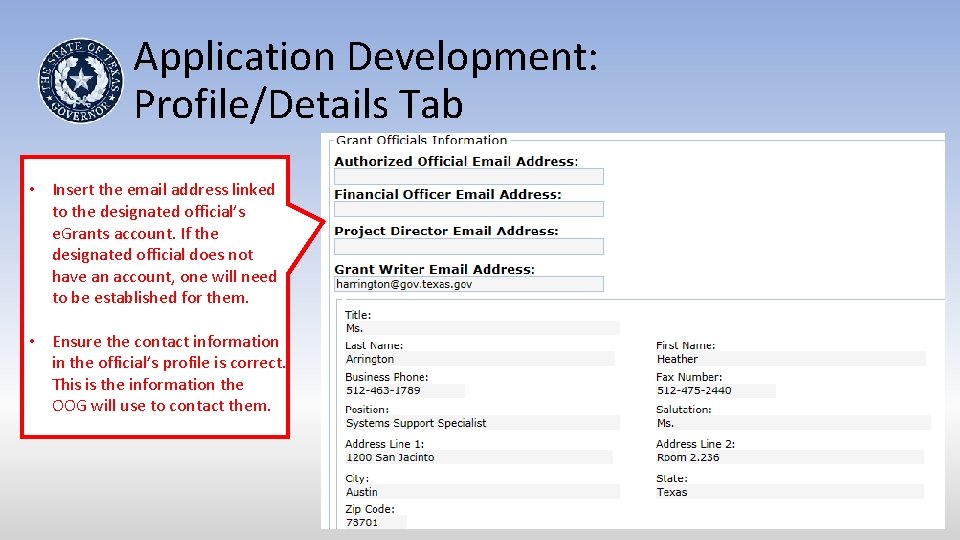Click the 'Grant Officials Information' group heading
The width and height of the screenshot is (960, 540).
(422, 140)
